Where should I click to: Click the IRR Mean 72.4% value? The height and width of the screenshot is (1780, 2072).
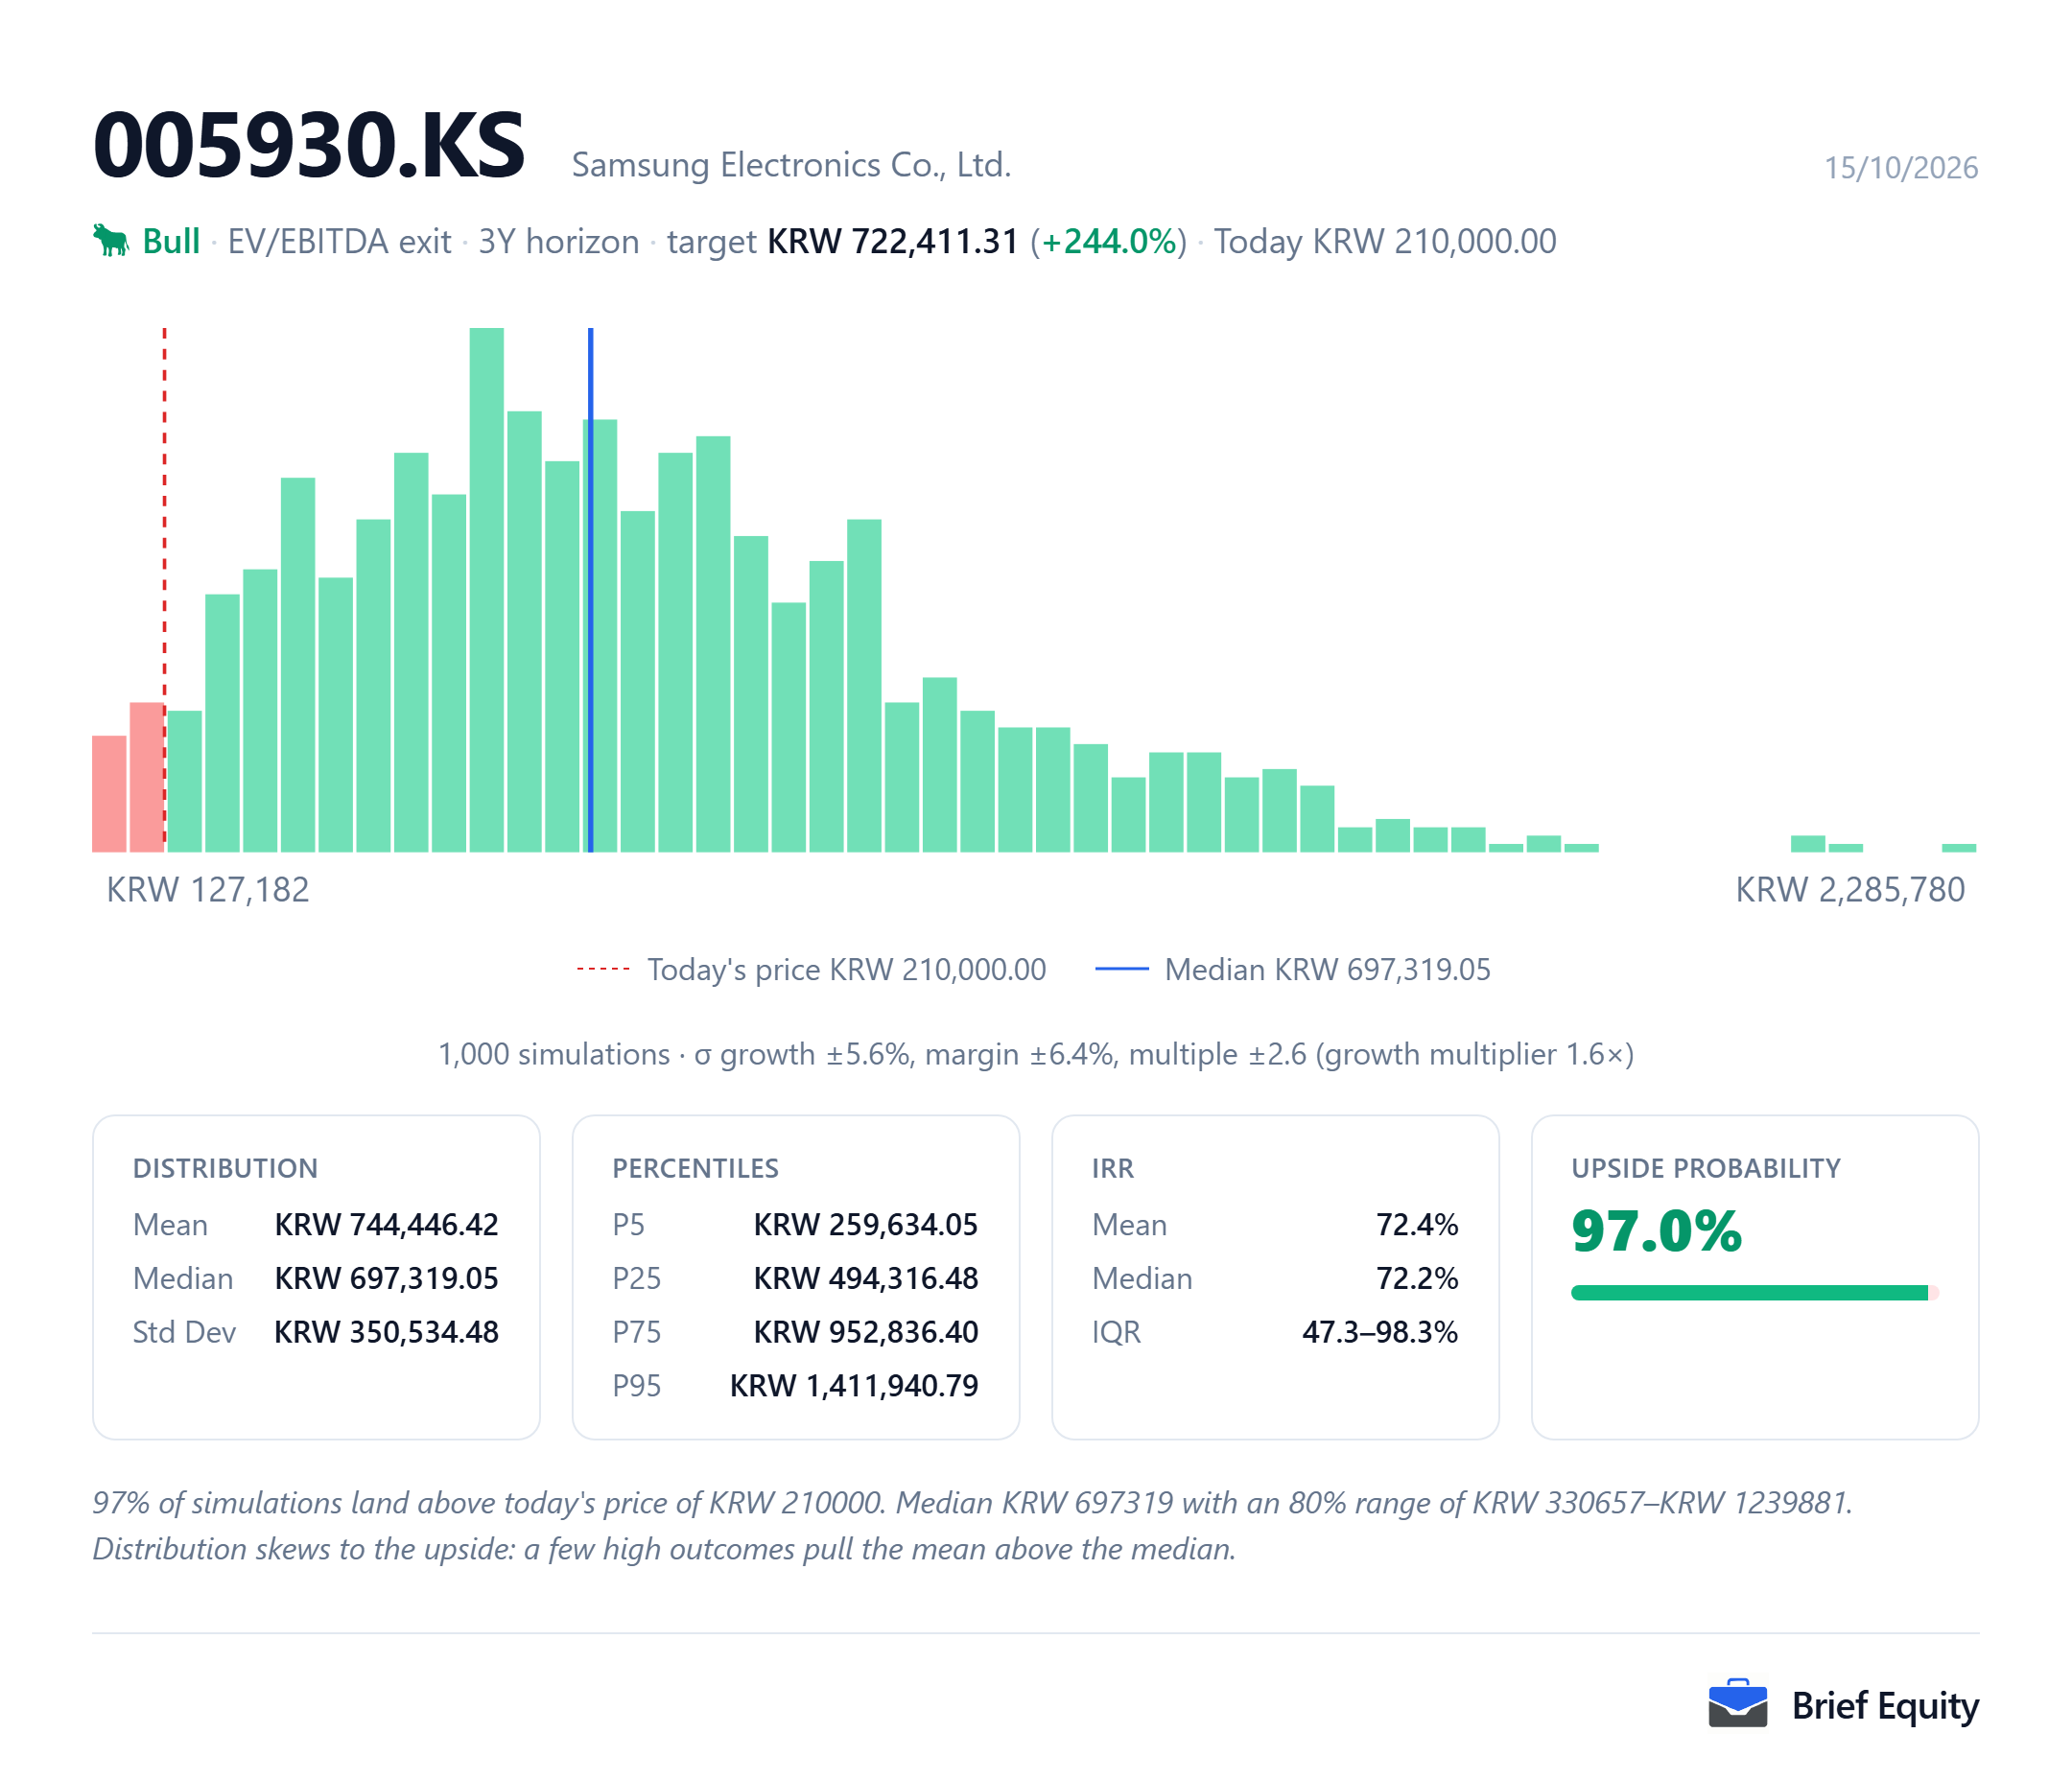coord(1417,1225)
